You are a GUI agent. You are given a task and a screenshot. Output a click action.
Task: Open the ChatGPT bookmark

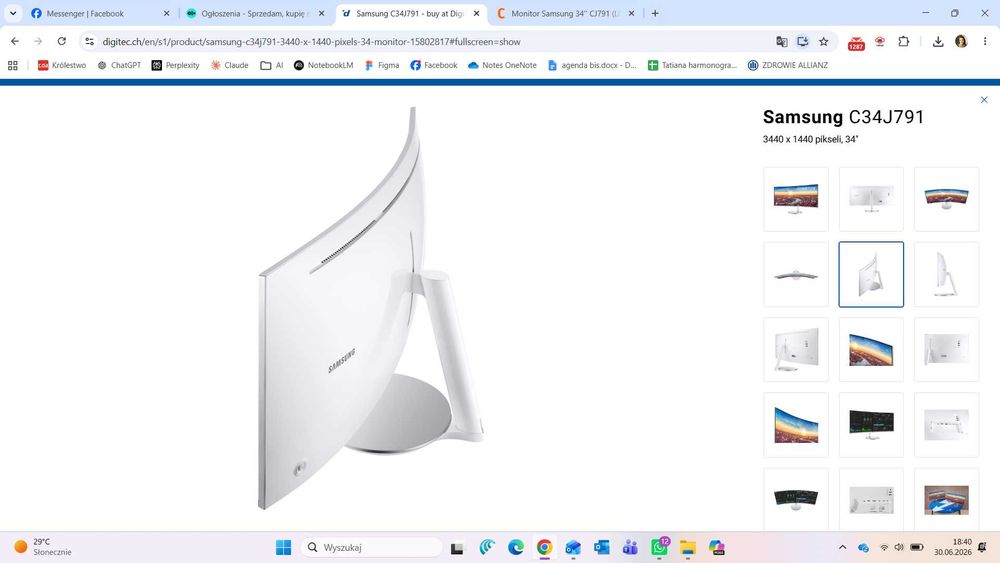[119, 65]
